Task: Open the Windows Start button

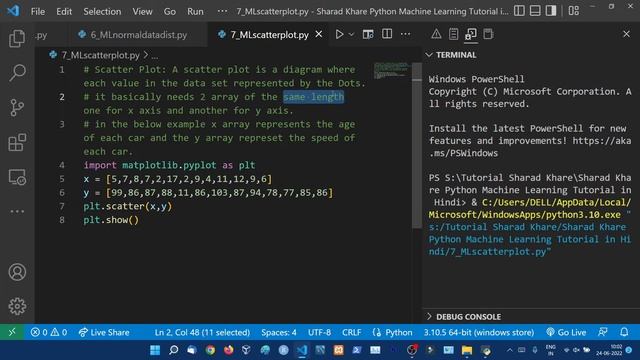Action: click(155, 350)
